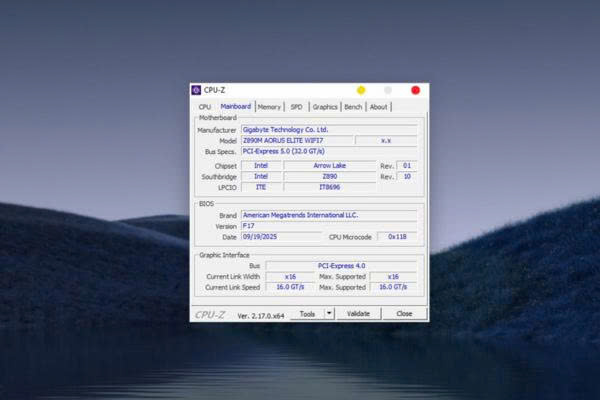Click the CPU Microcode value 0x118
The height and width of the screenshot is (400, 600).
point(397,237)
